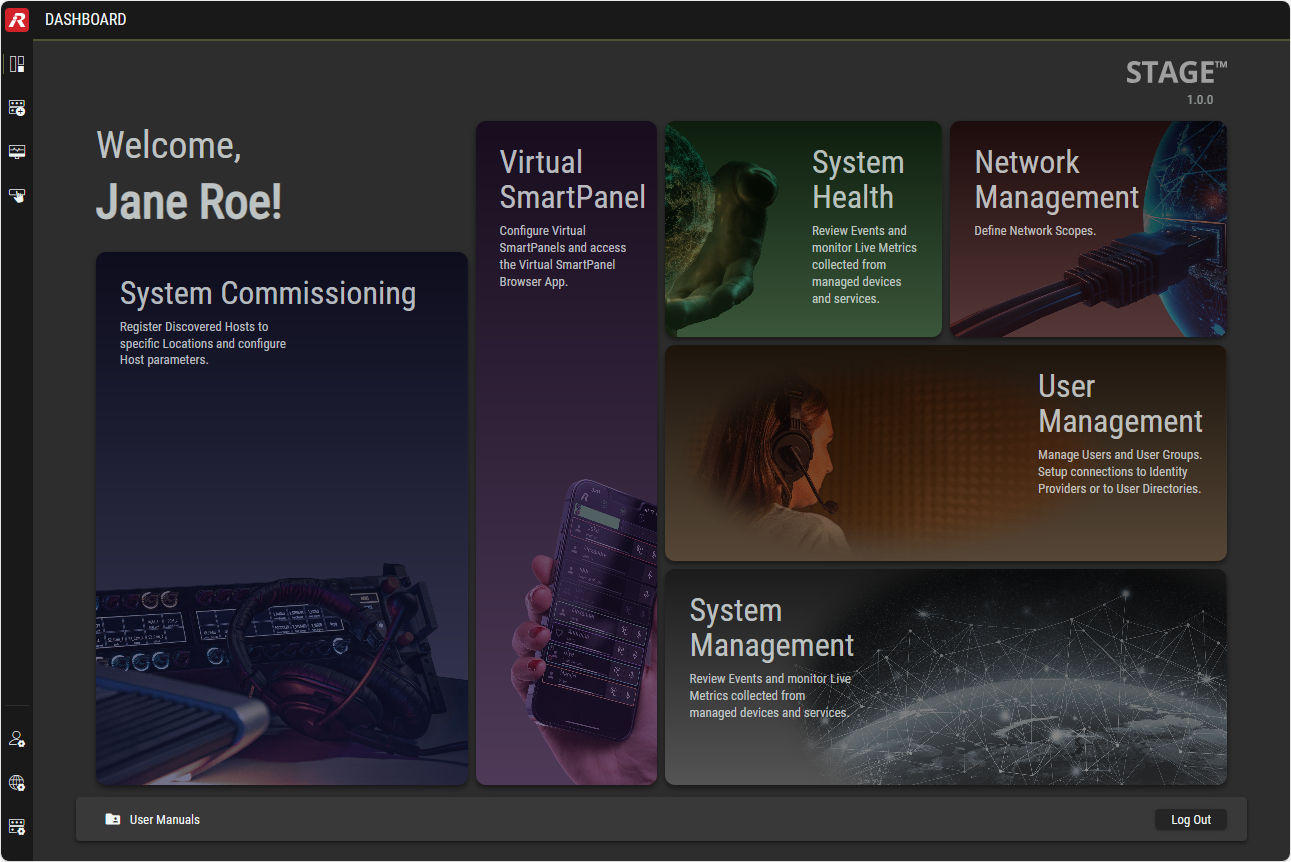Click 'Manage Users and User Groups.' text
Viewport: 1291px width, 862px height.
(1120, 455)
